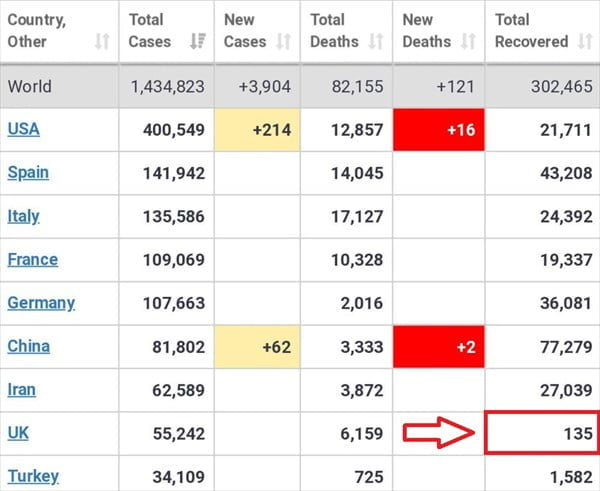Click the Germany link
The height and width of the screenshot is (491, 600).
point(41,302)
